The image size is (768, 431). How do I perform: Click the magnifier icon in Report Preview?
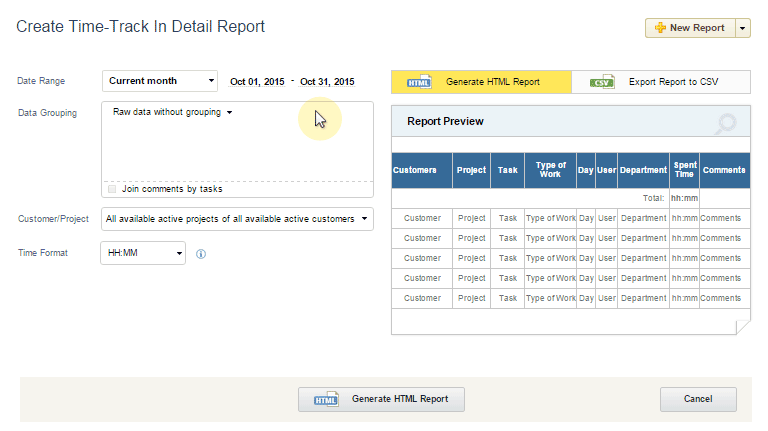click(x=725, y=123)
